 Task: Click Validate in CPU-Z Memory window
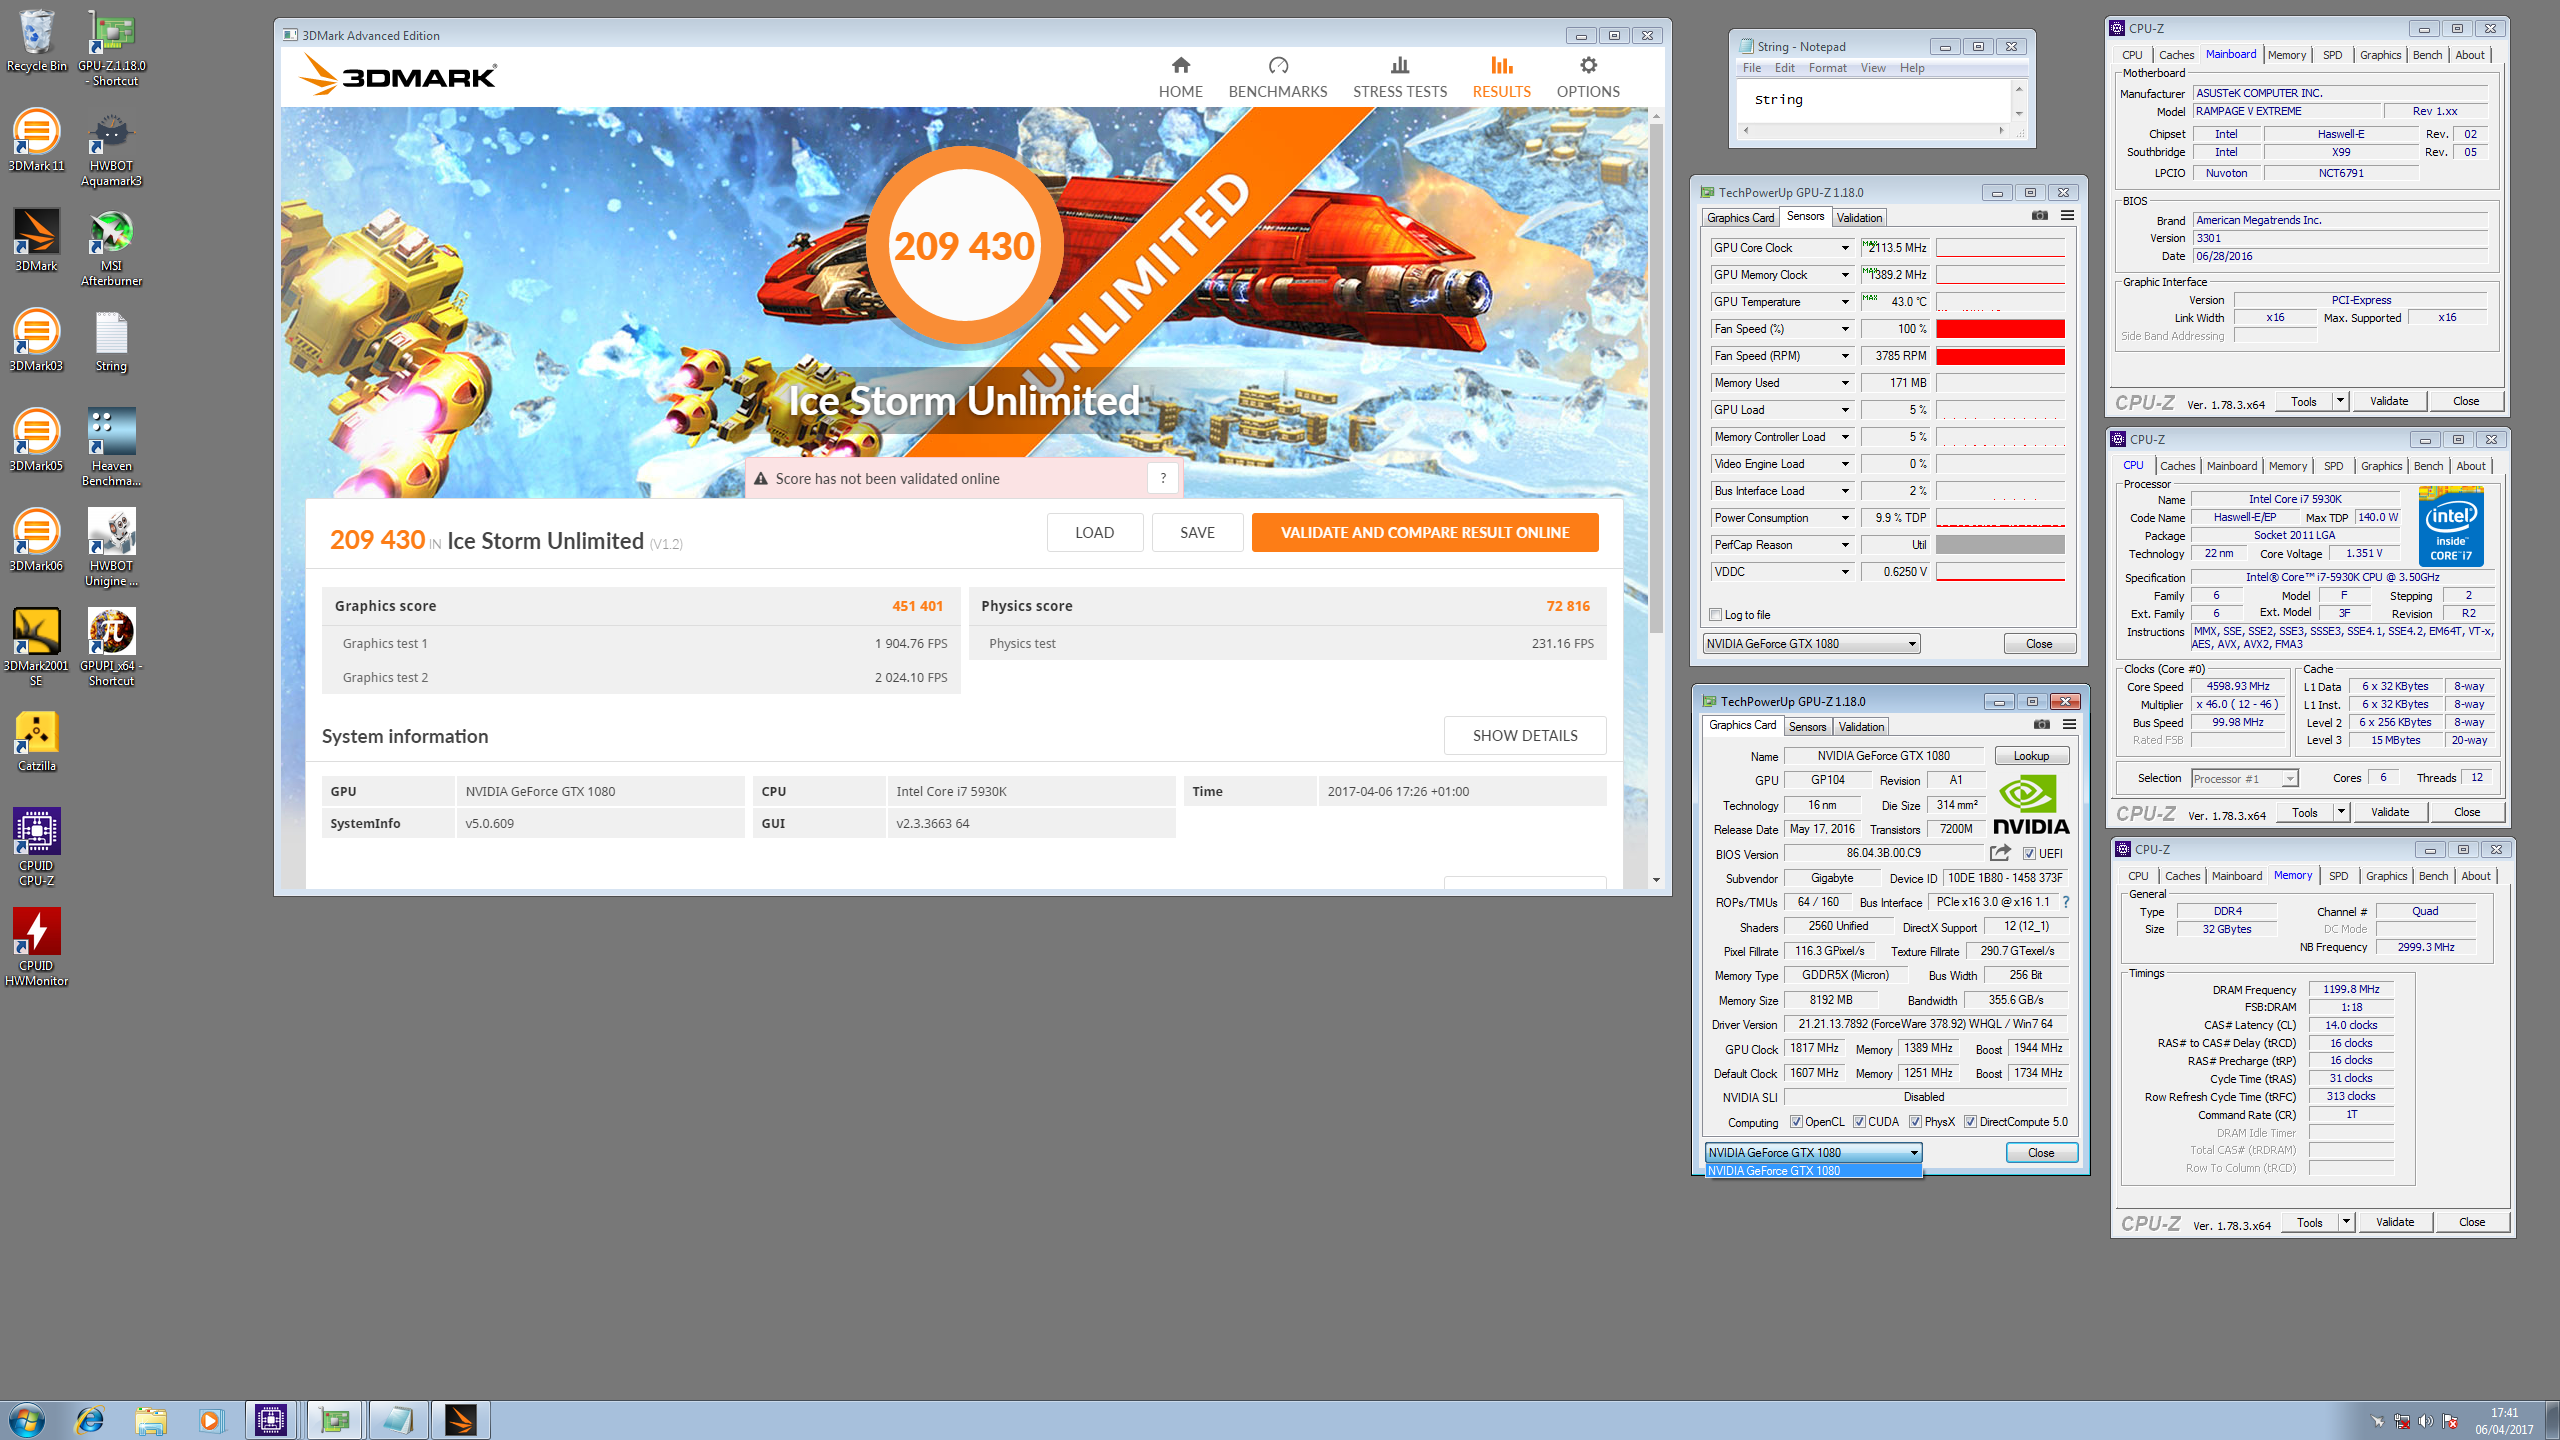tap(2395, 1222)
